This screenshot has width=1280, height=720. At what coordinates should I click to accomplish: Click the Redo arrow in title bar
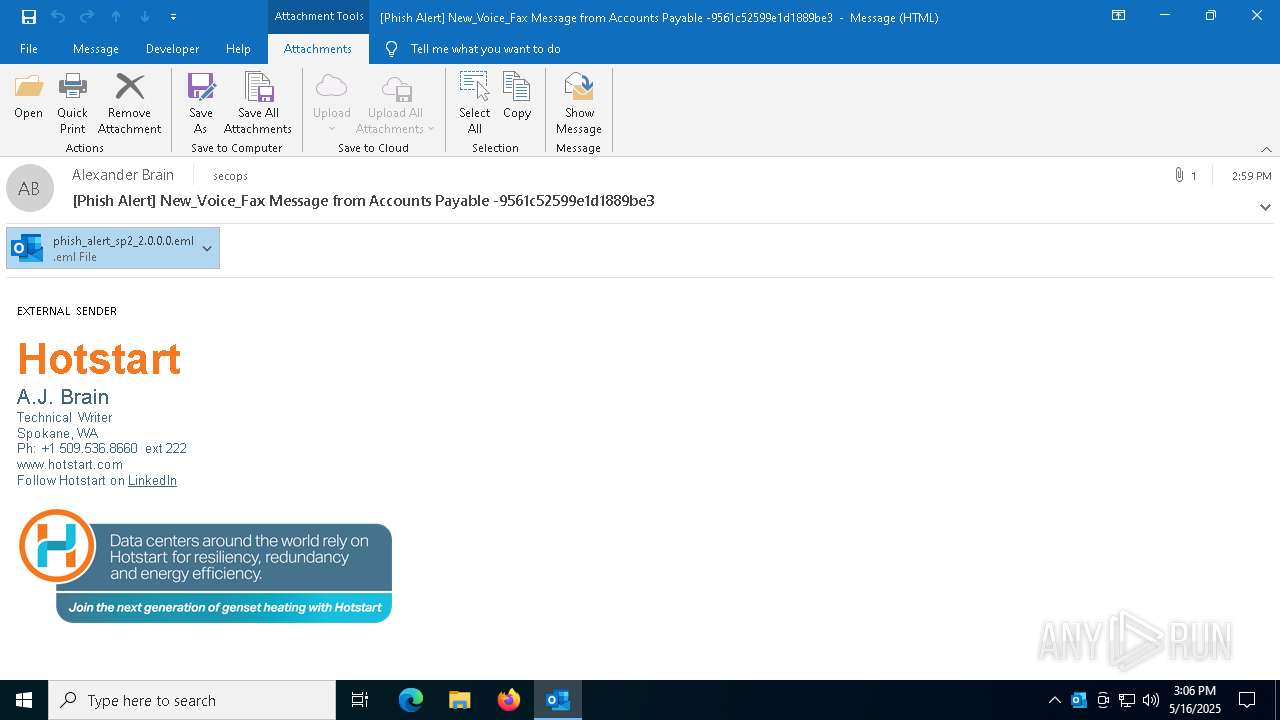click(87, 17)
